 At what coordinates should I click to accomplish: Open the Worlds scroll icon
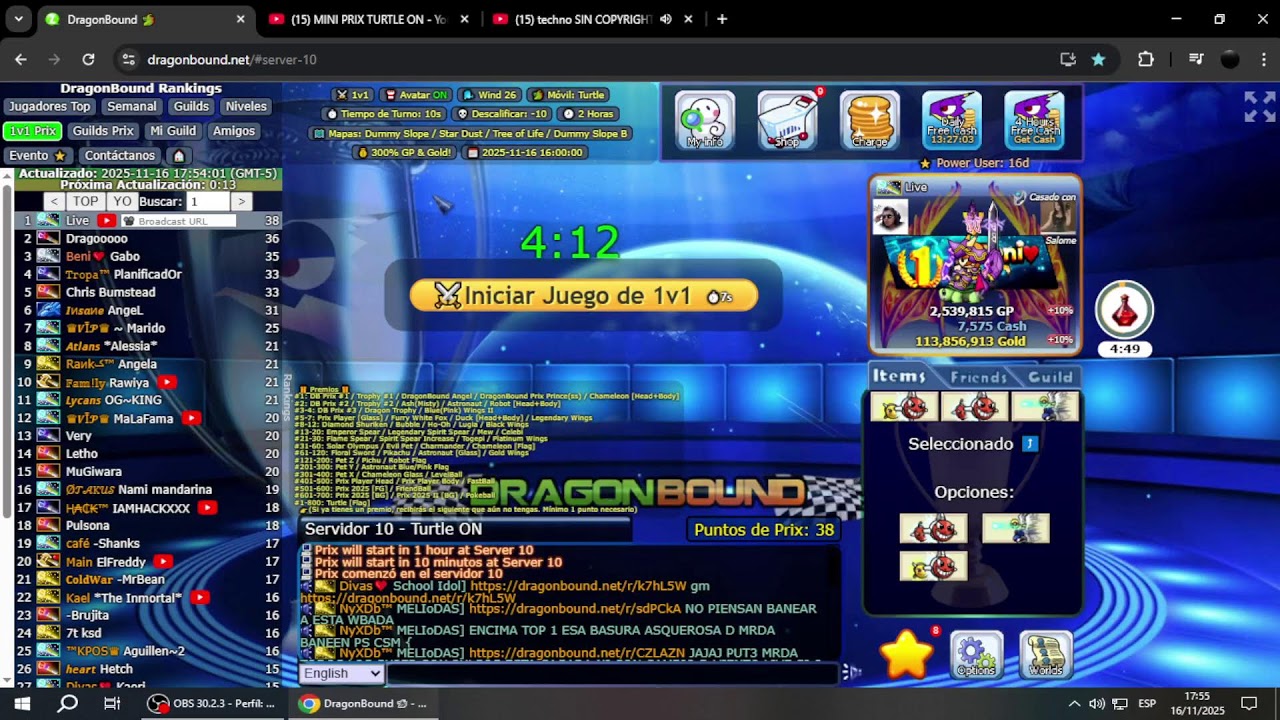tap(1046, 656)
